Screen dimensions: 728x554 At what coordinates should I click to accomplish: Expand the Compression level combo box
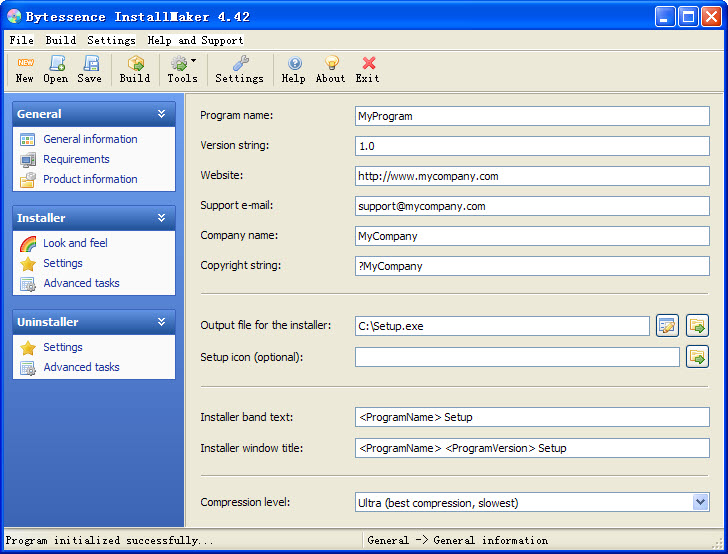pos(700,502)
